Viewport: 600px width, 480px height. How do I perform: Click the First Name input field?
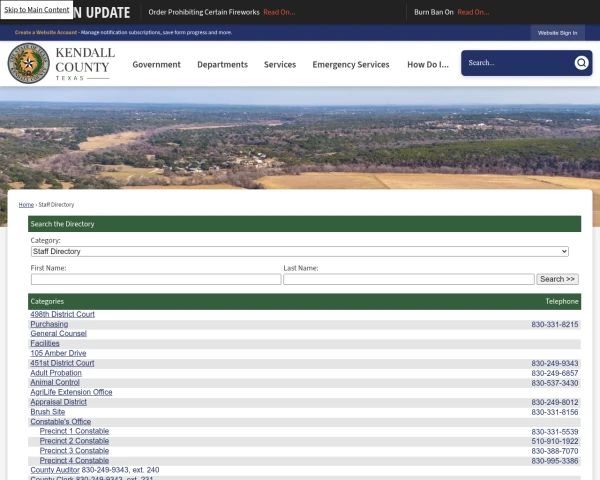tap(155, 279)
